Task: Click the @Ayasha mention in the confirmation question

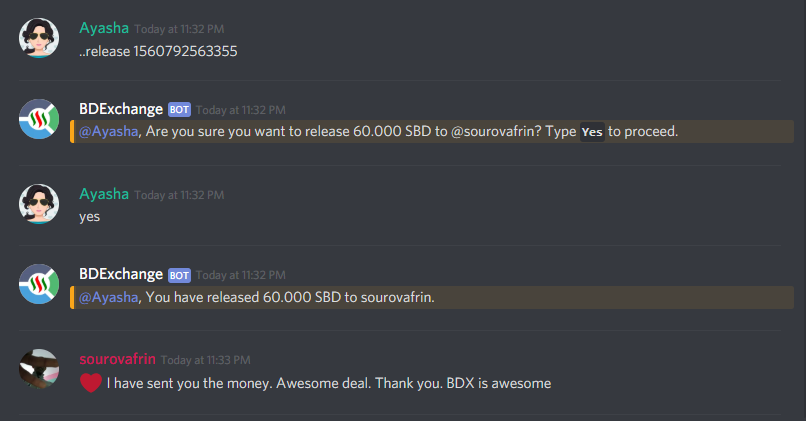Action: 108,132
